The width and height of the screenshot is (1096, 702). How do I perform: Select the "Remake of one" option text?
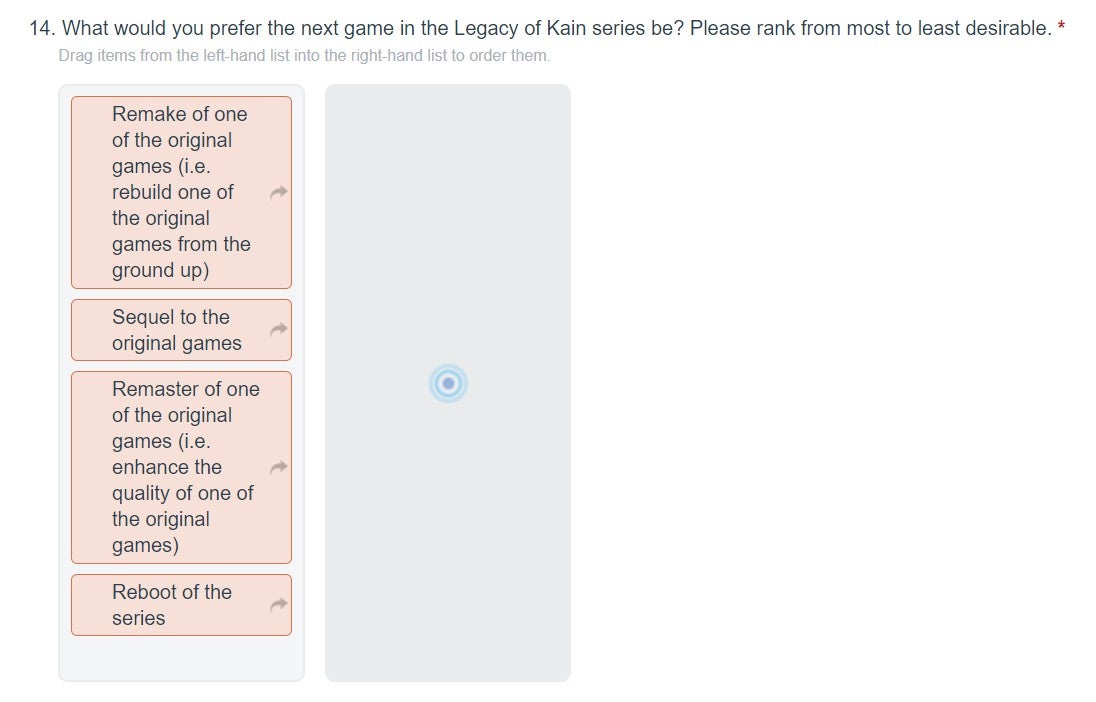[x=180, y=114]
